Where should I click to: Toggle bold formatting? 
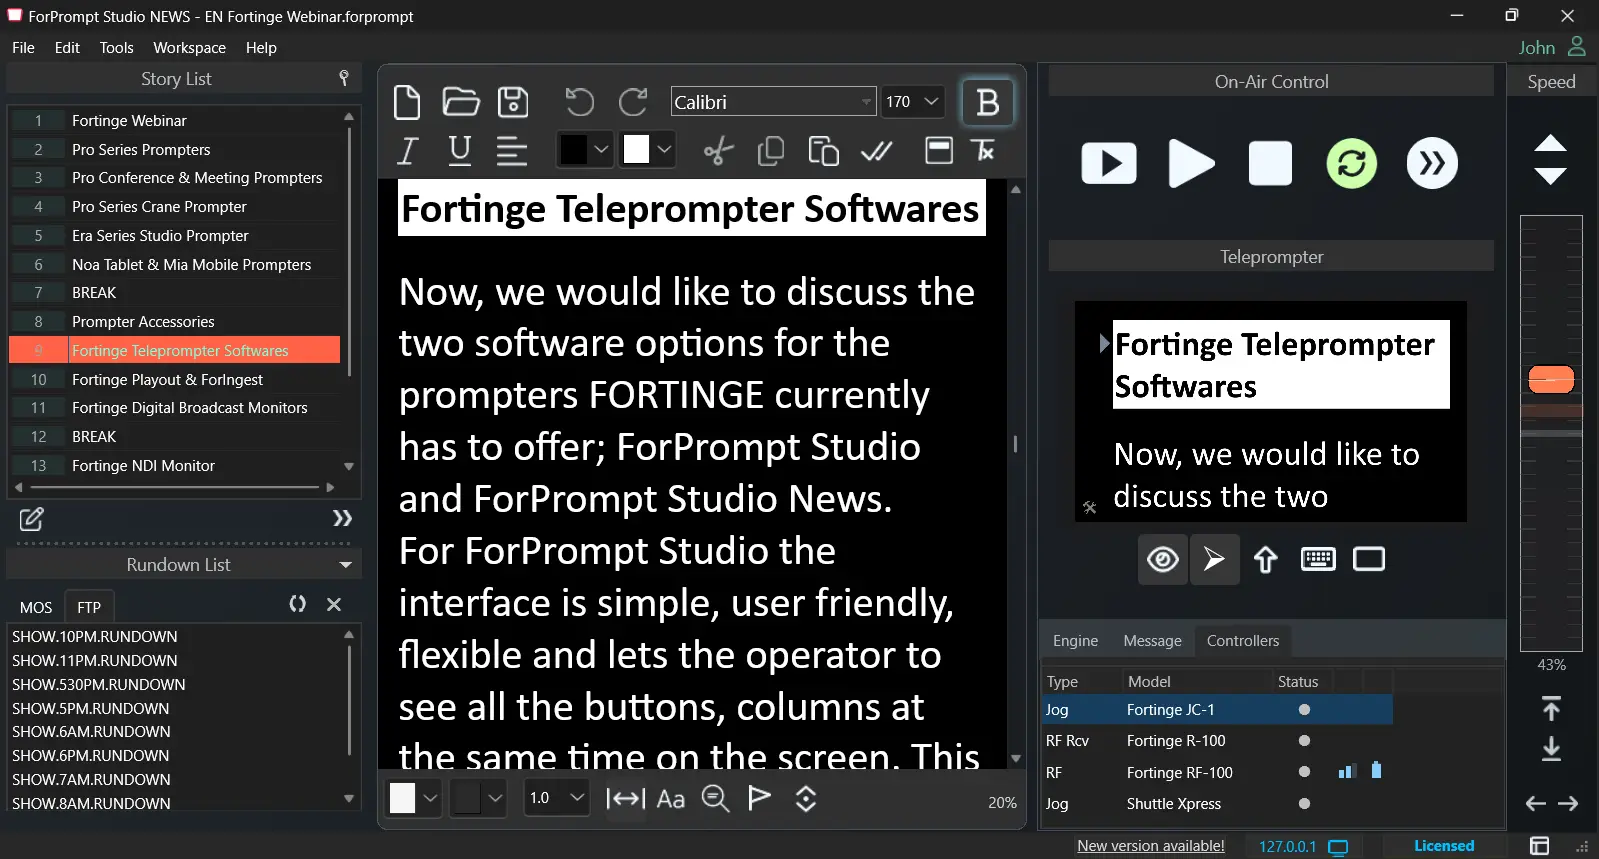987,102
